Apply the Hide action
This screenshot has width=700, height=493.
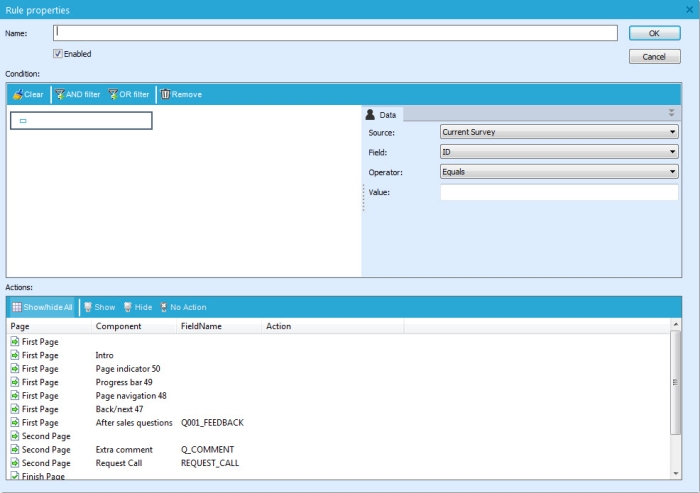pyautogui.click(x=138, y=307)
